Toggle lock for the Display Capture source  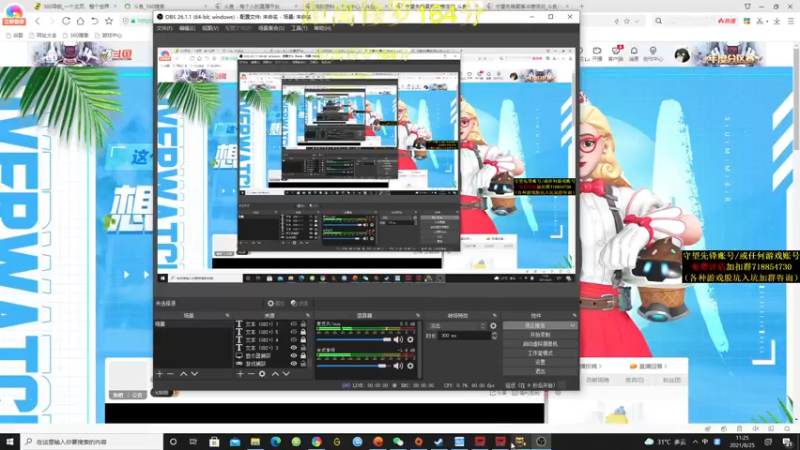coord(303,356)
